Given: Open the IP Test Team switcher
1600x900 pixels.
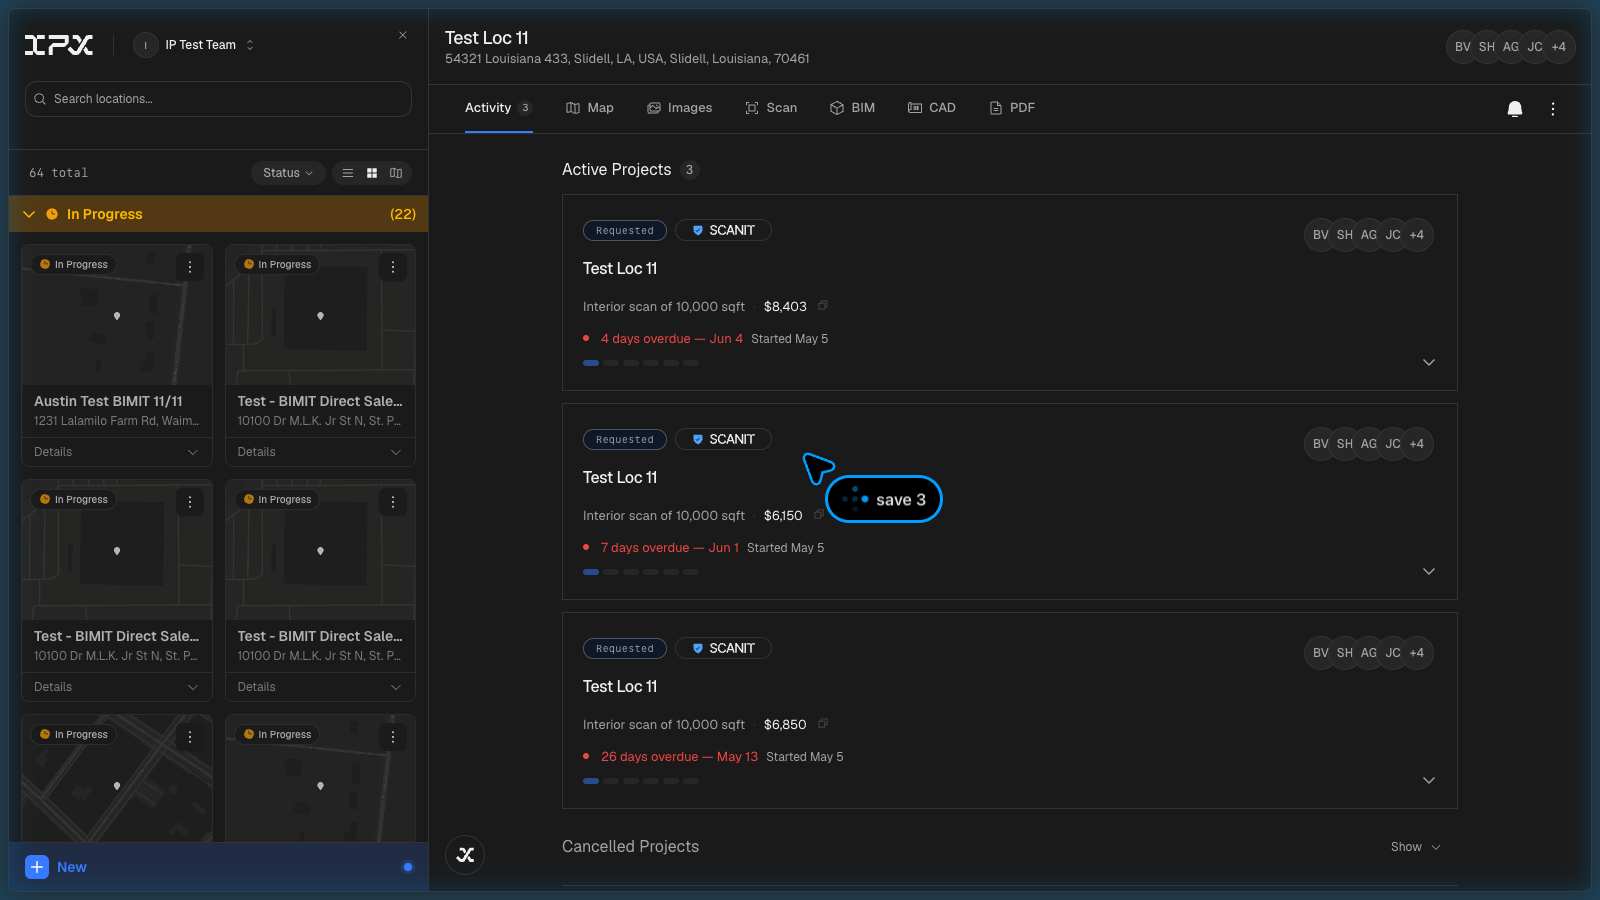Looking at the screenshot, I should (x=195, y=45).
